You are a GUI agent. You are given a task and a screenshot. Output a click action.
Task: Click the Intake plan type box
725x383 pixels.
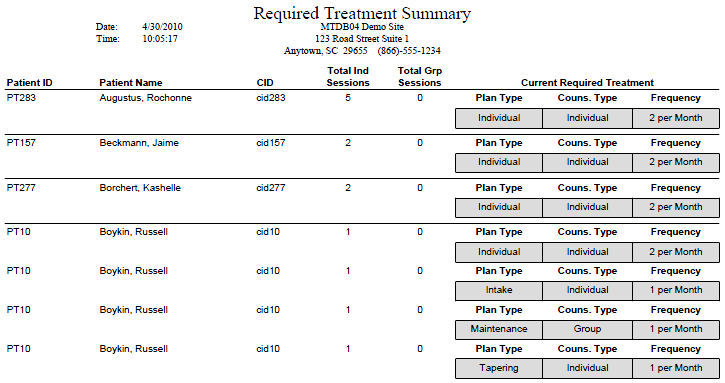click(498, 290)
